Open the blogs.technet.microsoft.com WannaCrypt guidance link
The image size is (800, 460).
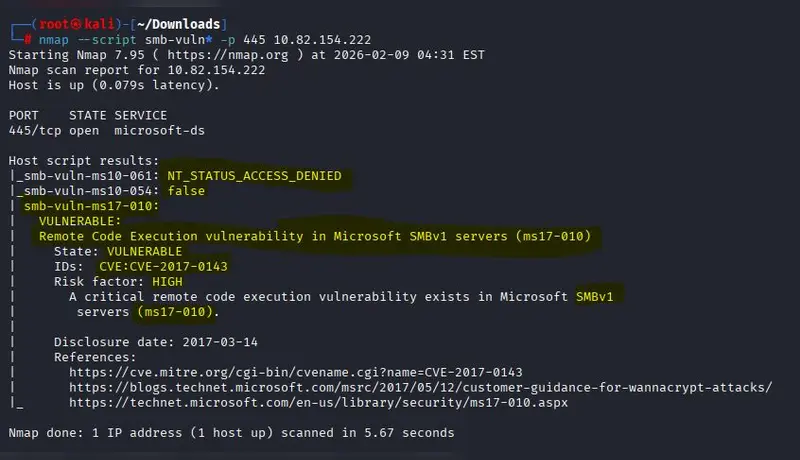[420, 387]
